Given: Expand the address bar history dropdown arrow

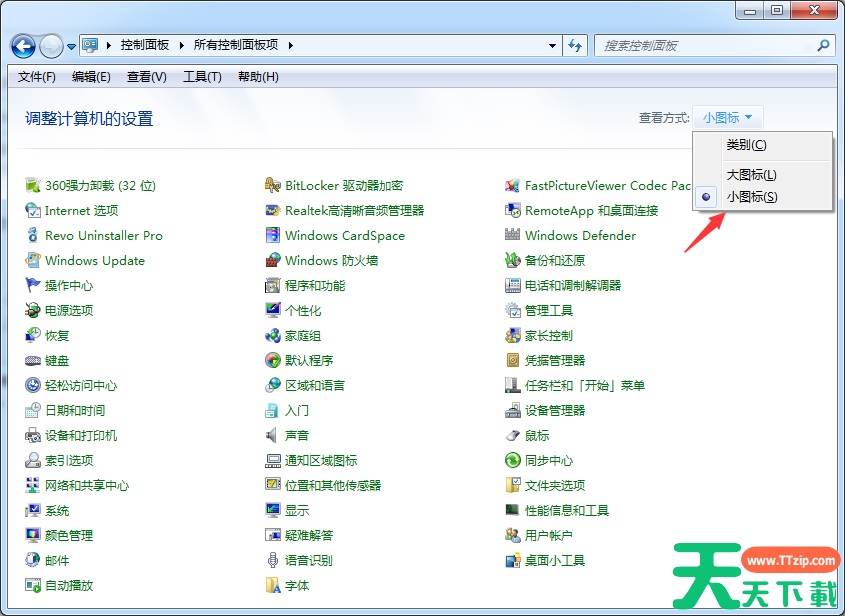Looking at the screenshot, I should [552, 46].
